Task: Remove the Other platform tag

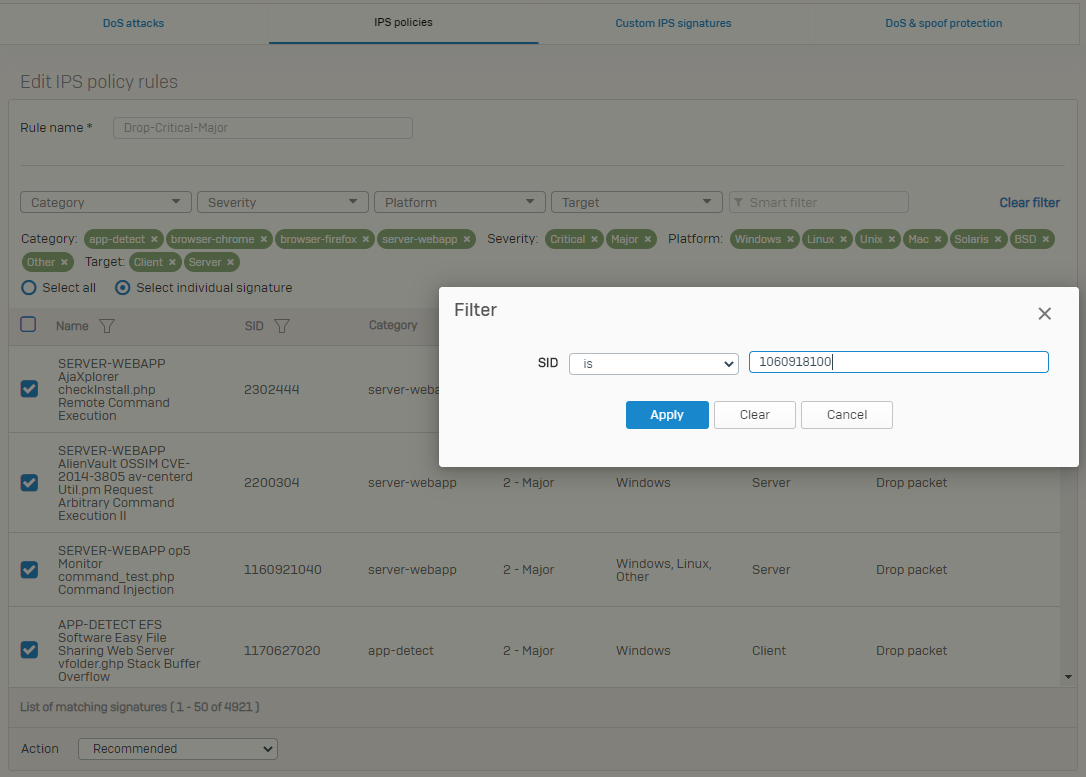Action: (x=64, y=262)
